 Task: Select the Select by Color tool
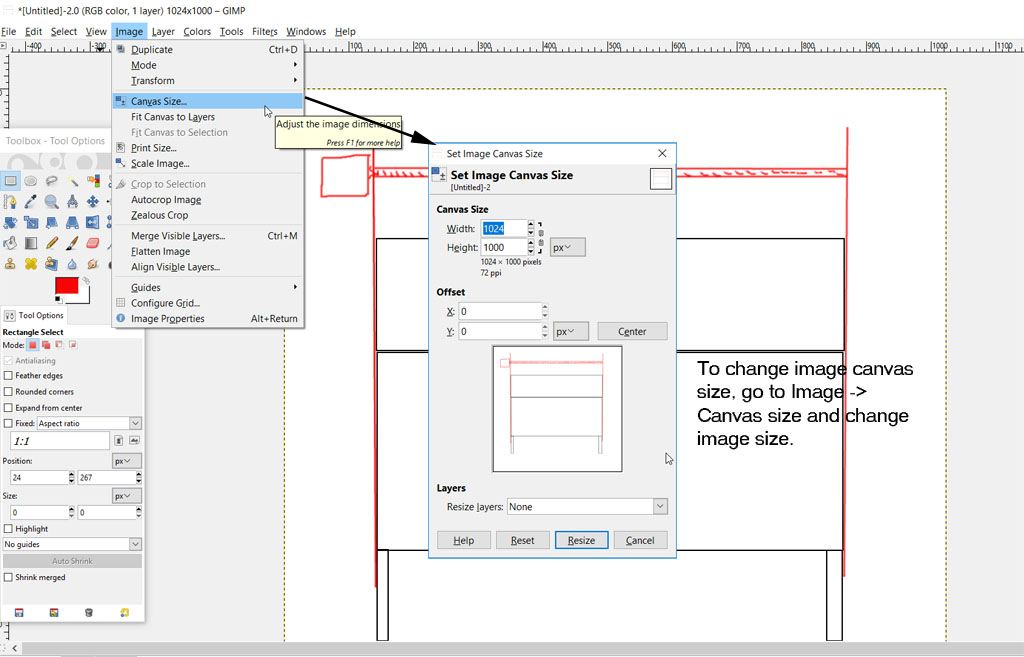click(93, 181)
